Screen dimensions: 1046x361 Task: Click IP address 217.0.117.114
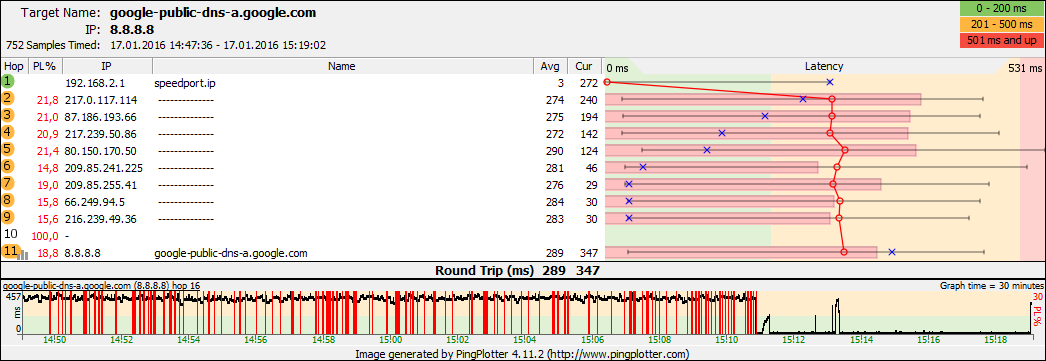tap(101, 100)
